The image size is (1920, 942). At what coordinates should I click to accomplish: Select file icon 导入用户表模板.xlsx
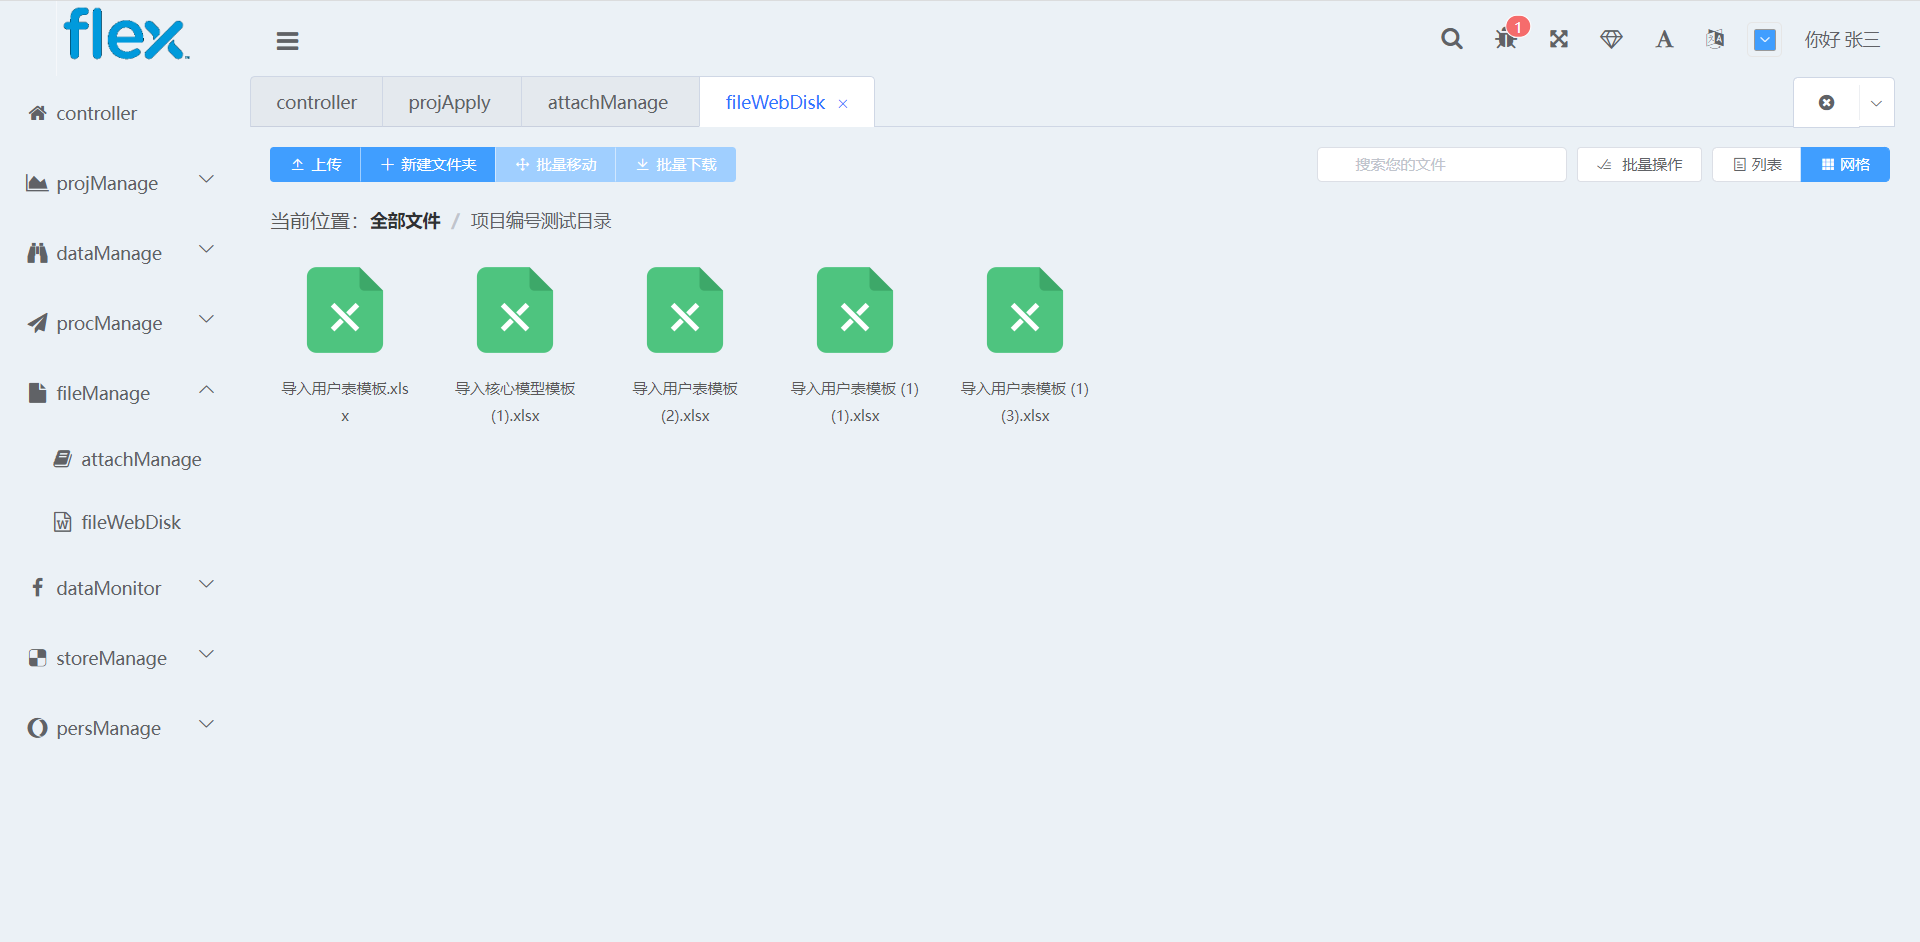tap(345, 310)
